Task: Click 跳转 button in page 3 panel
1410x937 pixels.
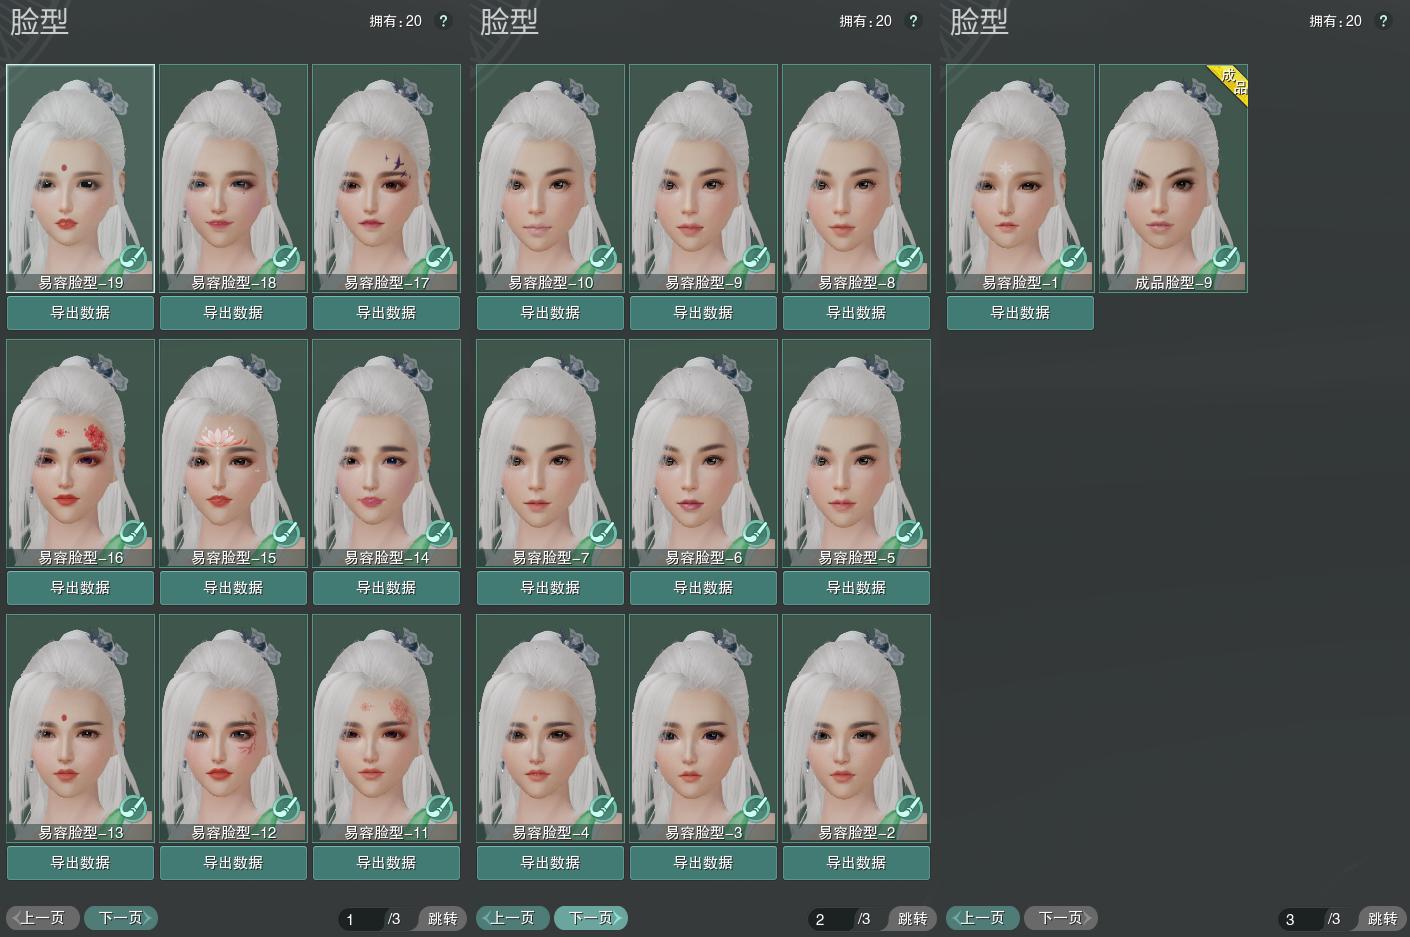Action: pos(1381,919)
